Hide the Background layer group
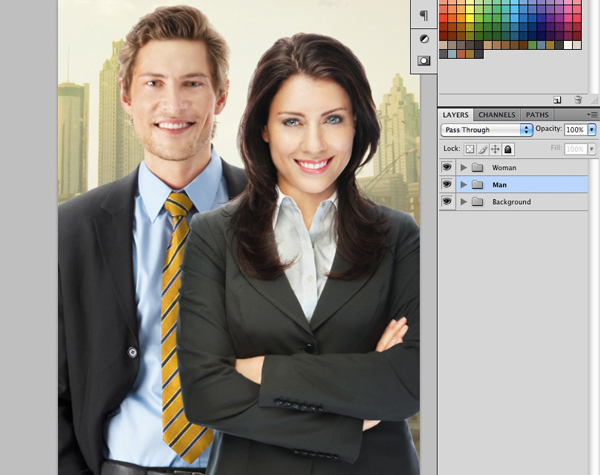 [x=447, y=202]
